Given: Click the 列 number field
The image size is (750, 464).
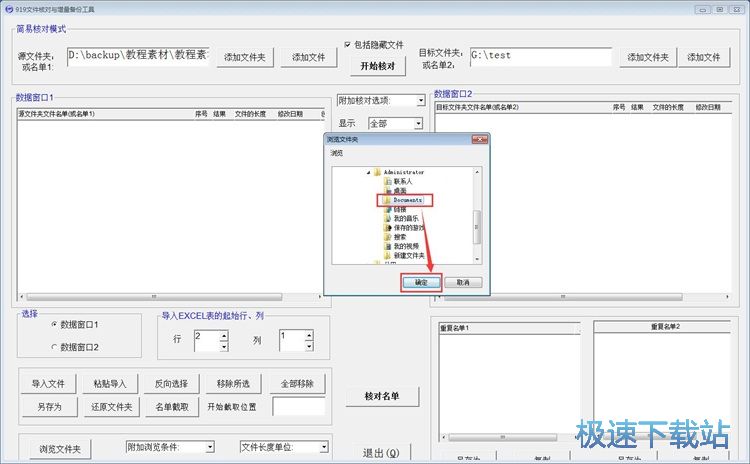Looking at the screenshot, I should point(292,341).
